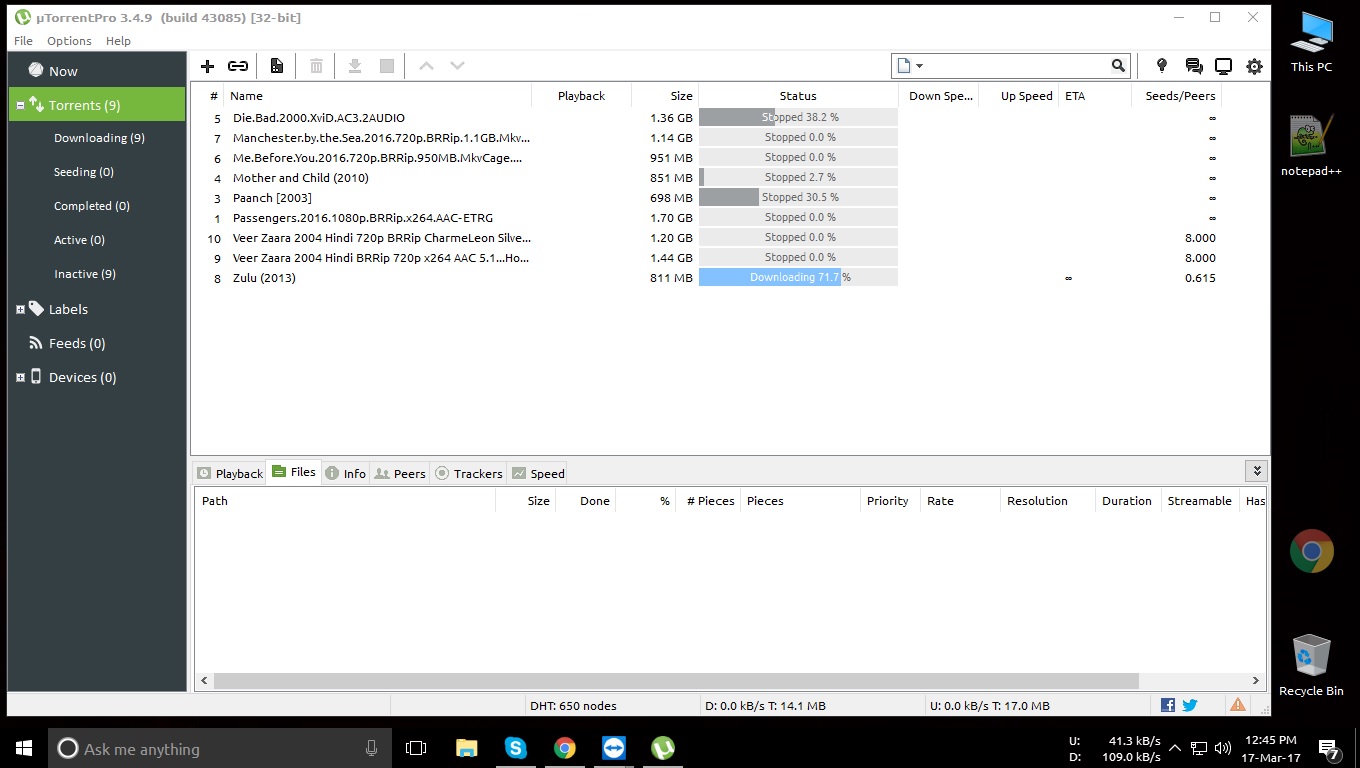
Task: Open the Options menu
Action: (69, 41)
